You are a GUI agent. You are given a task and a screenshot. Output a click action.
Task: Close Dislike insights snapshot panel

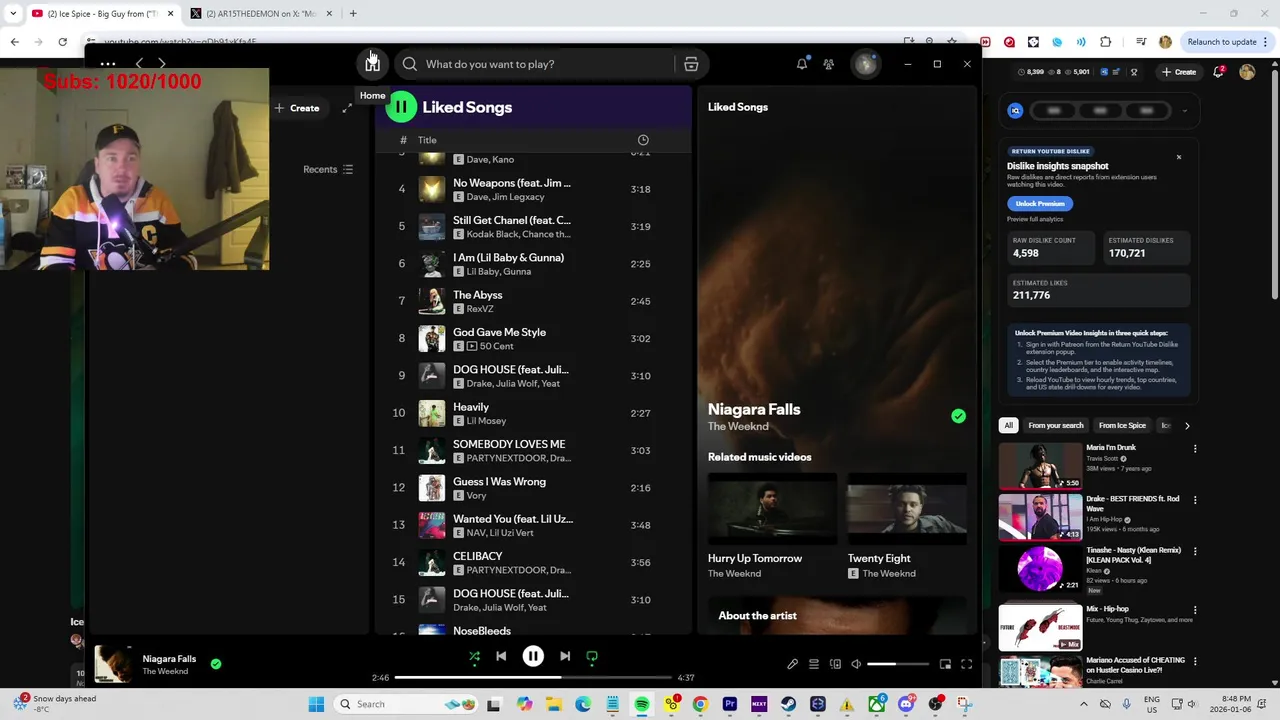coord(1178,157)
